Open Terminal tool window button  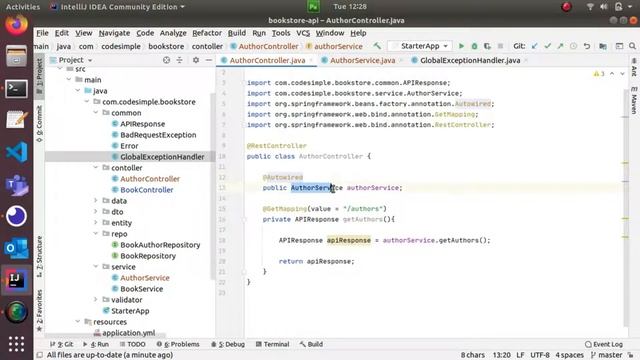click(x=272, y=344)
